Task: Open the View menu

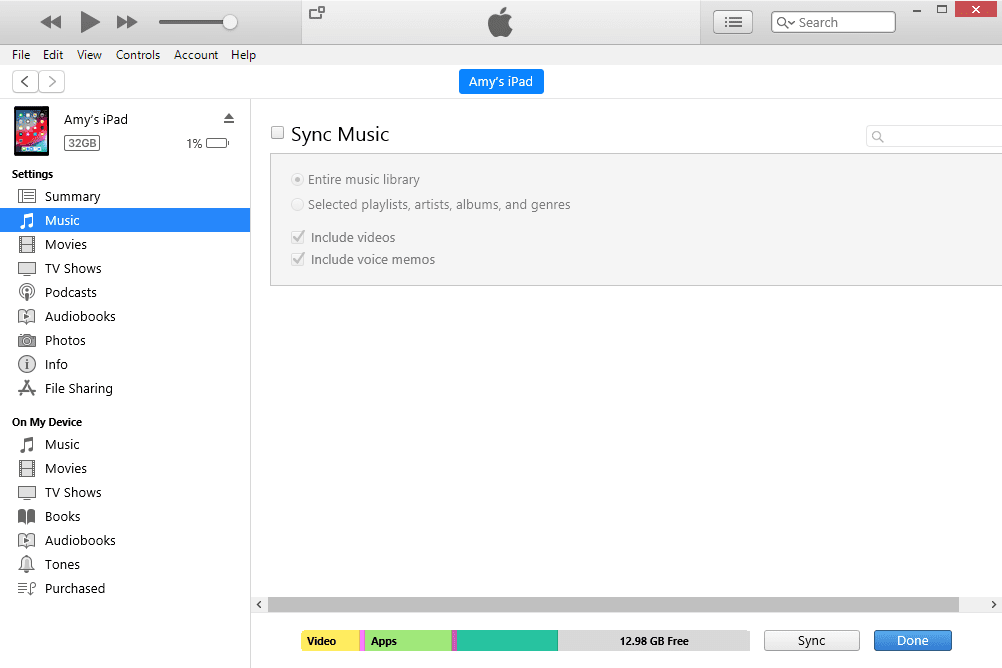Action: click(89, 55)
